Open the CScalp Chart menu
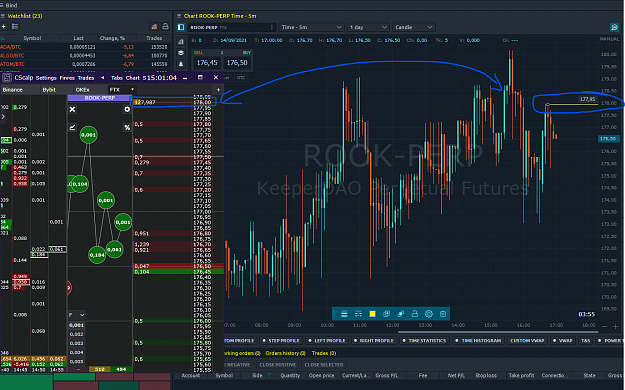The height and width of the screenshot is (390, 625). (133, 78)
